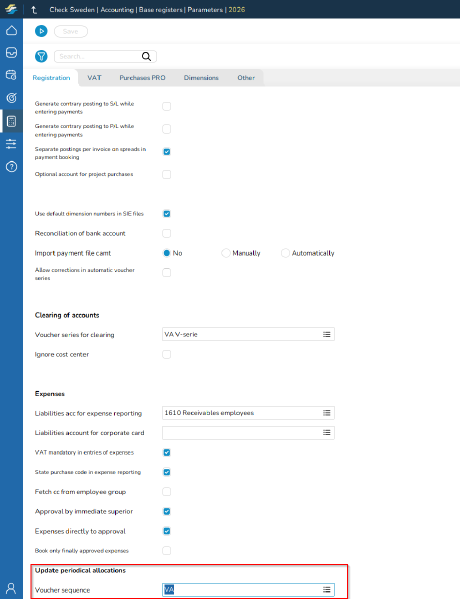Switch to the Registration tab
Viewport: 460px width, 599px height.
click(51, 78)
